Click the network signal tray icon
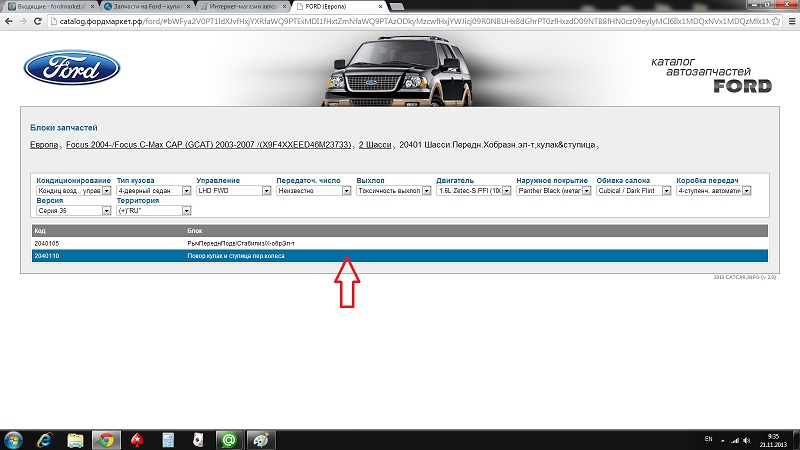This screenshot has height=450, width=800. pyautogui.click(x=735, y=440)
